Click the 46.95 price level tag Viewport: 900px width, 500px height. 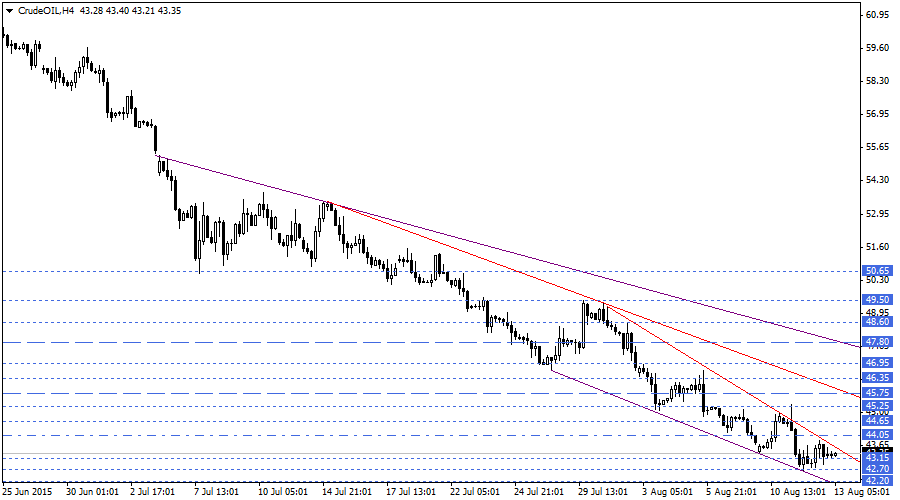pos(878,363)
